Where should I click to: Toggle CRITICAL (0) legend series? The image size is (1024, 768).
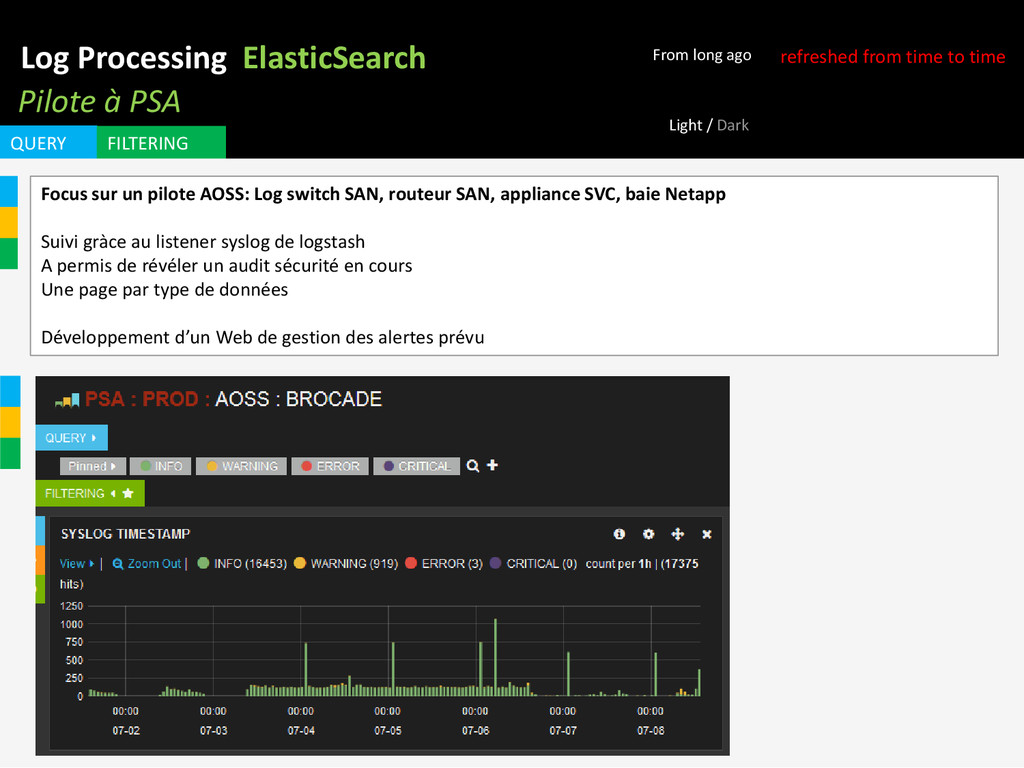533,564
